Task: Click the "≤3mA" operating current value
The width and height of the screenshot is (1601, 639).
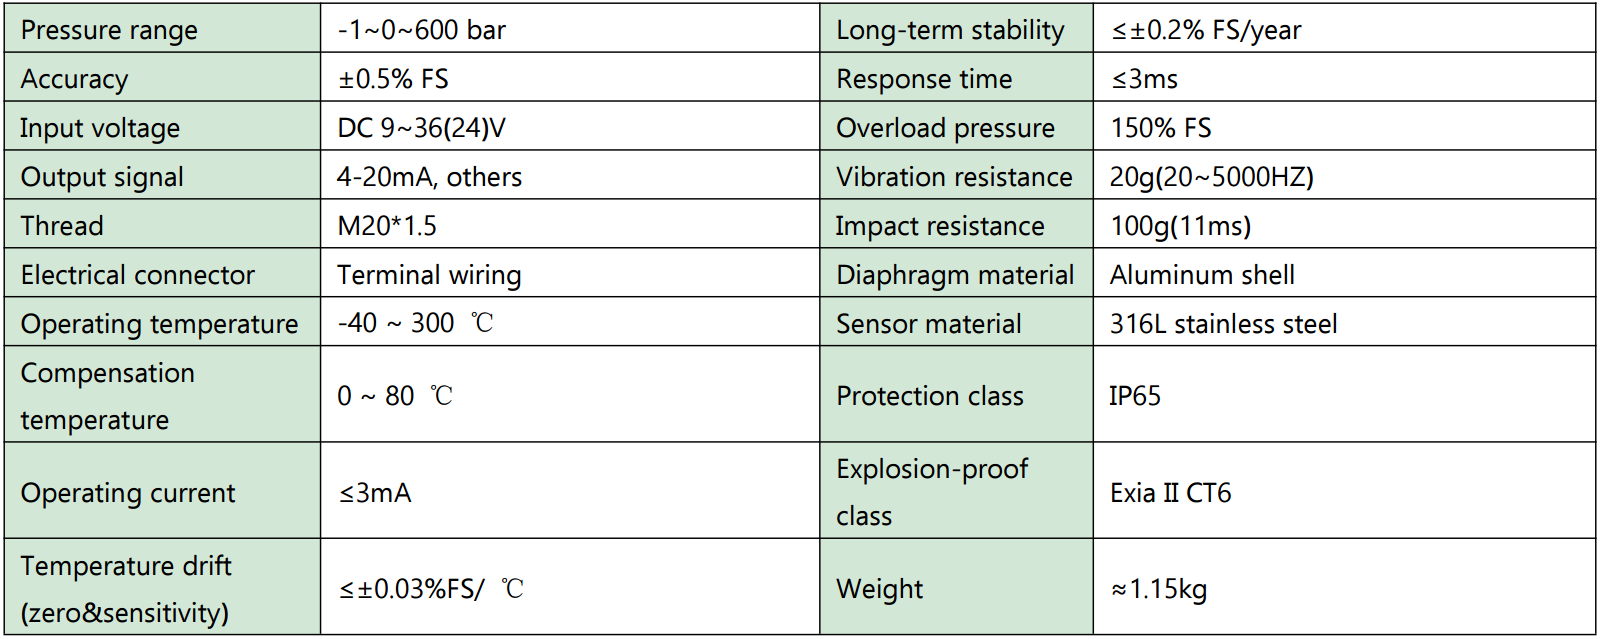Action: coord(375,493)
